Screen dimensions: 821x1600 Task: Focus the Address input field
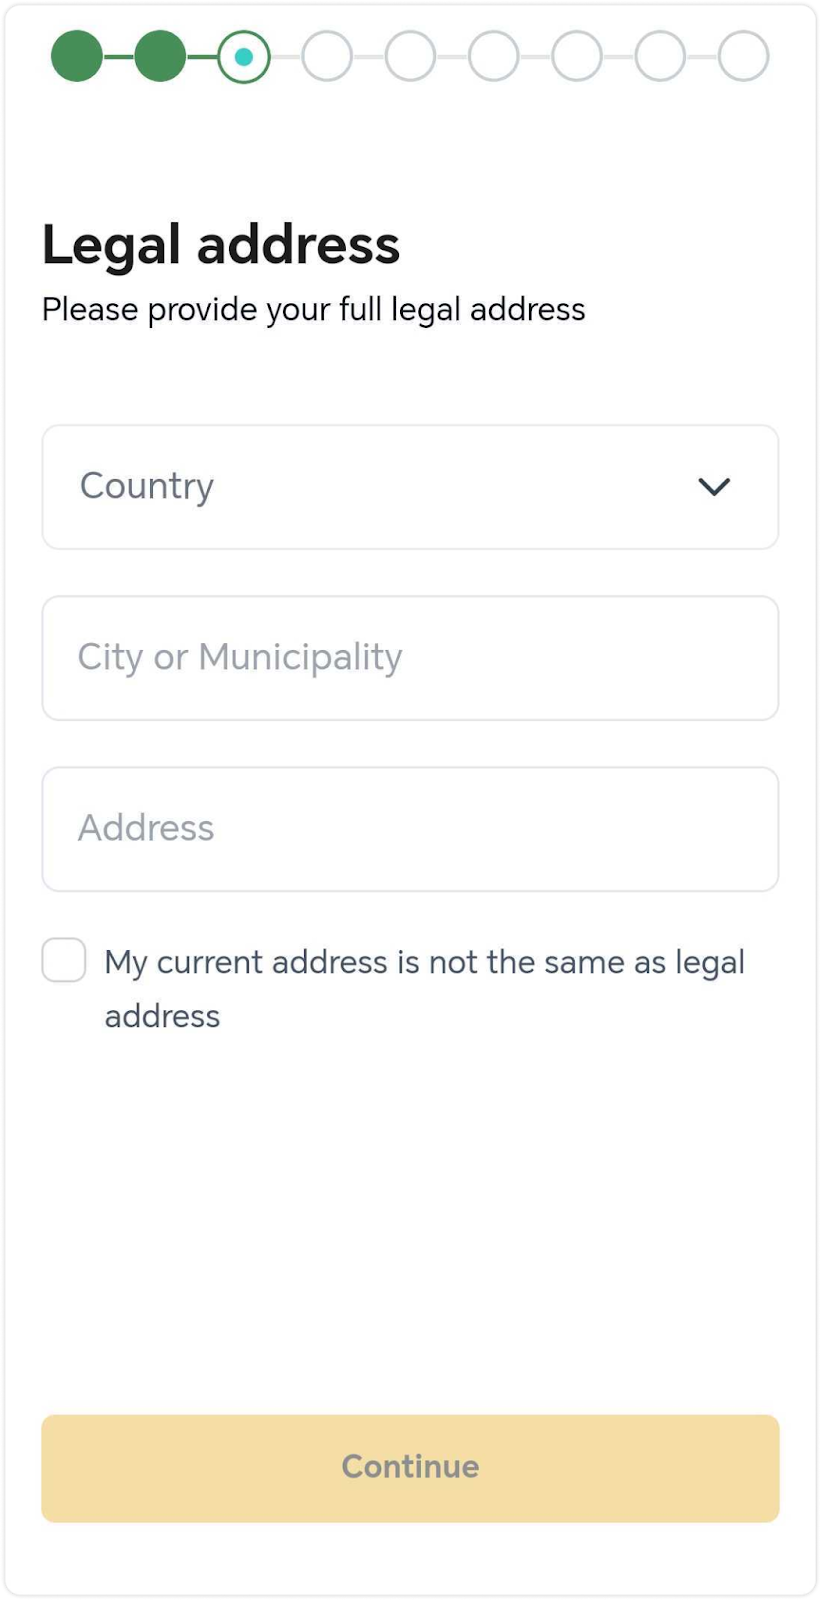click(410, 829)
